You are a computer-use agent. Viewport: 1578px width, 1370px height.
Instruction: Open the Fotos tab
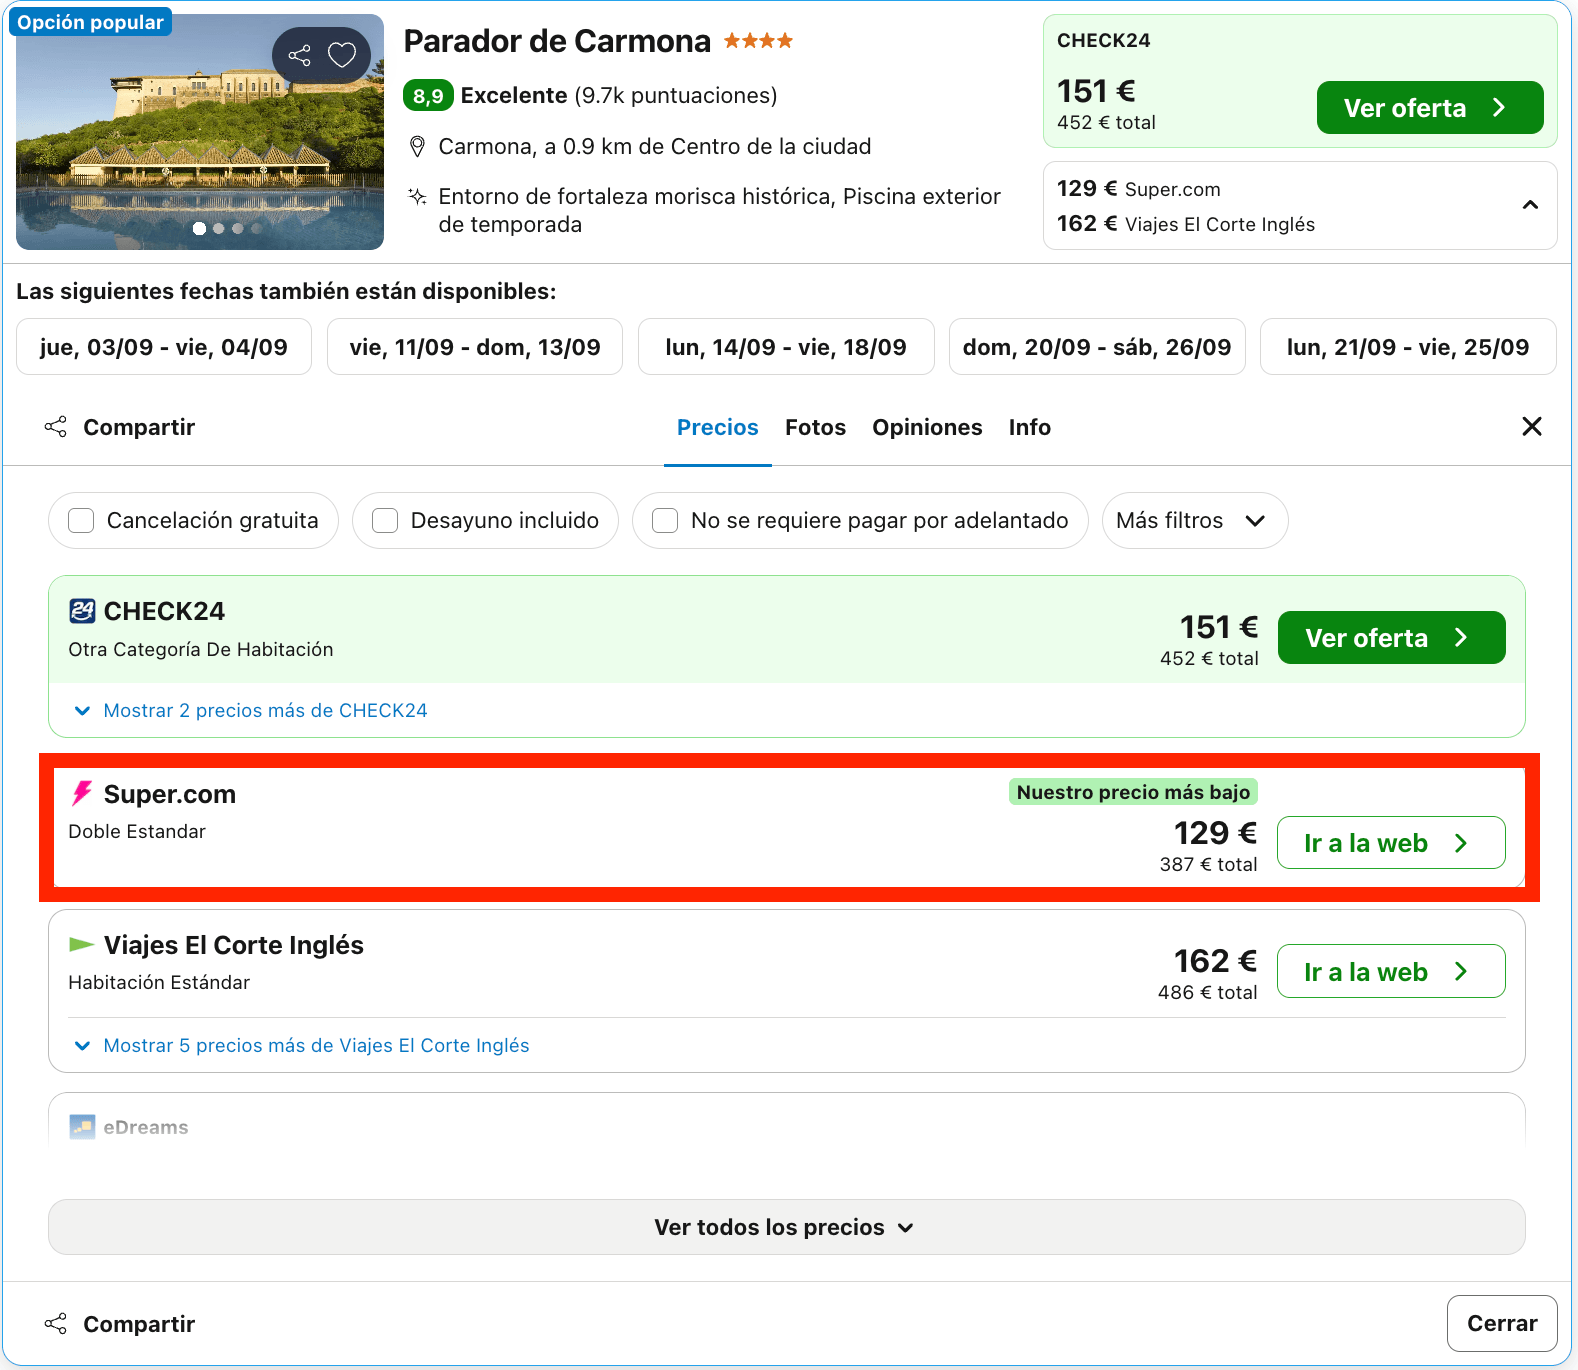click(x=815, y=428)
